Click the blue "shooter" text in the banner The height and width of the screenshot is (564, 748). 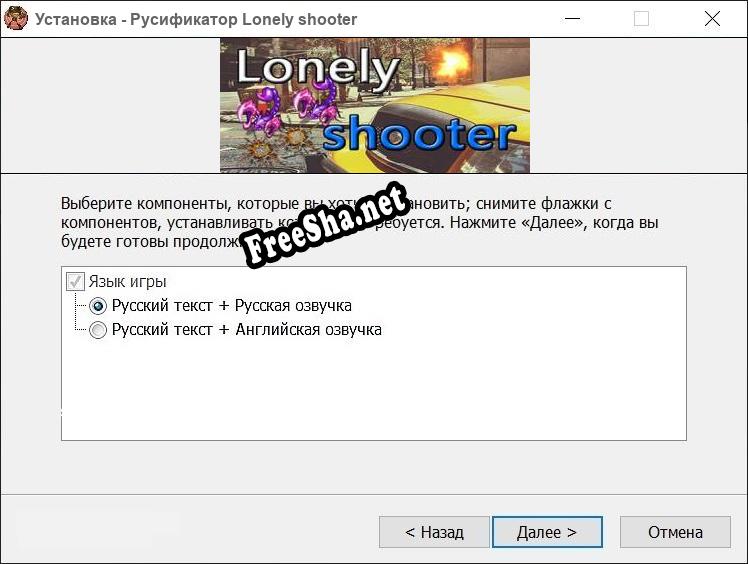(x=420, y=134)
